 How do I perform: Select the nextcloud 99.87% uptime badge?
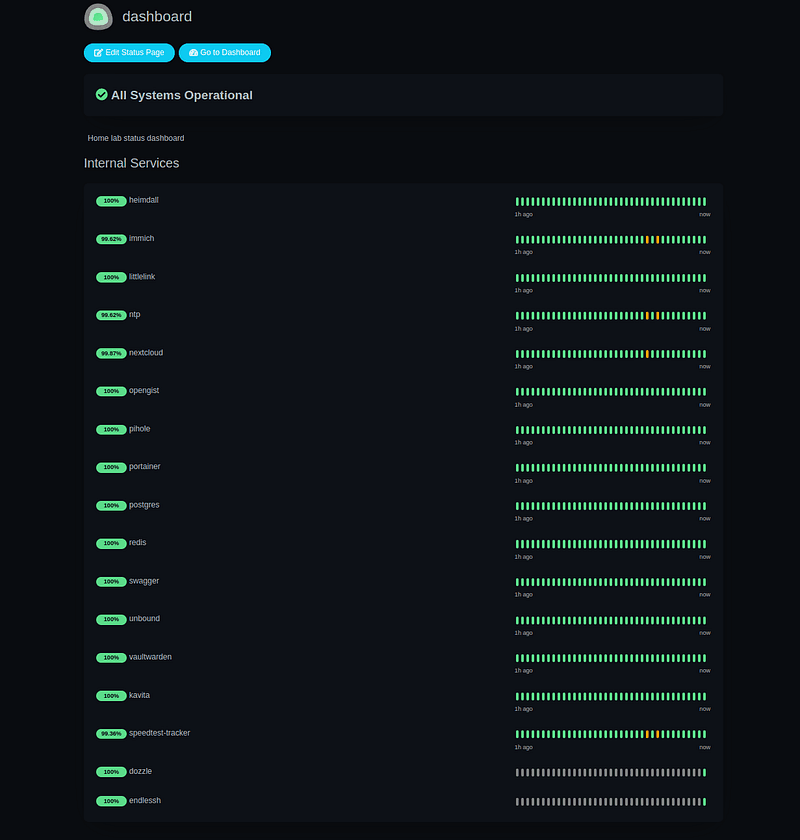pyautogui.click(x=111, y=353)
